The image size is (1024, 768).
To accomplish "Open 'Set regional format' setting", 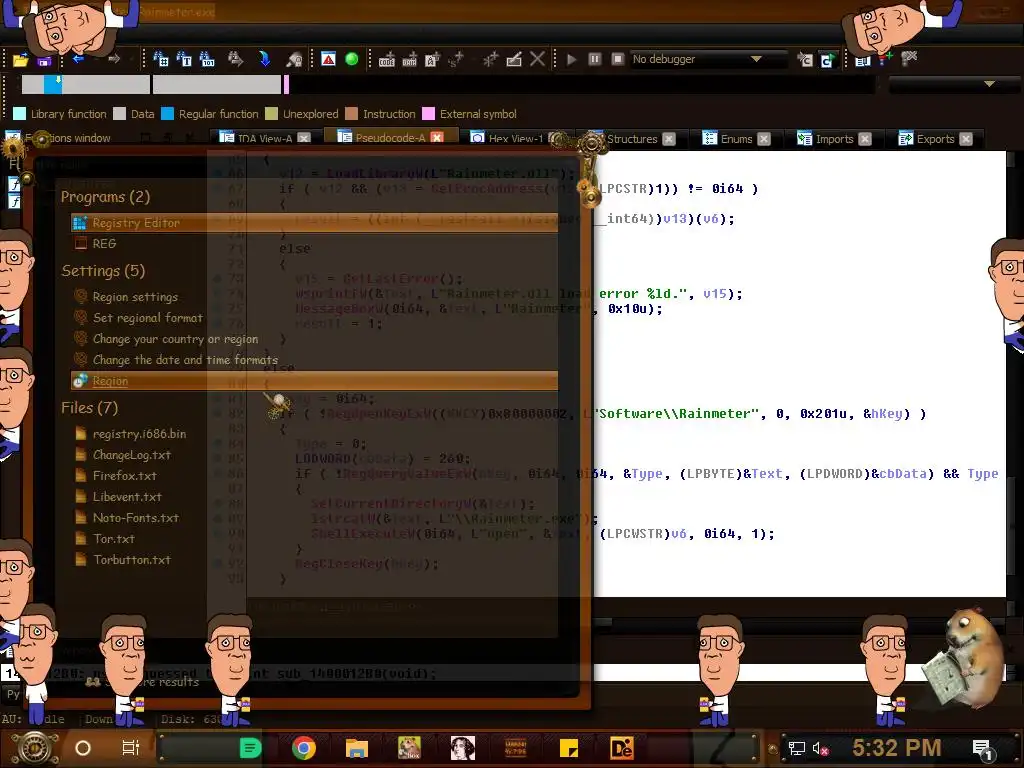I will coord(148,317).
